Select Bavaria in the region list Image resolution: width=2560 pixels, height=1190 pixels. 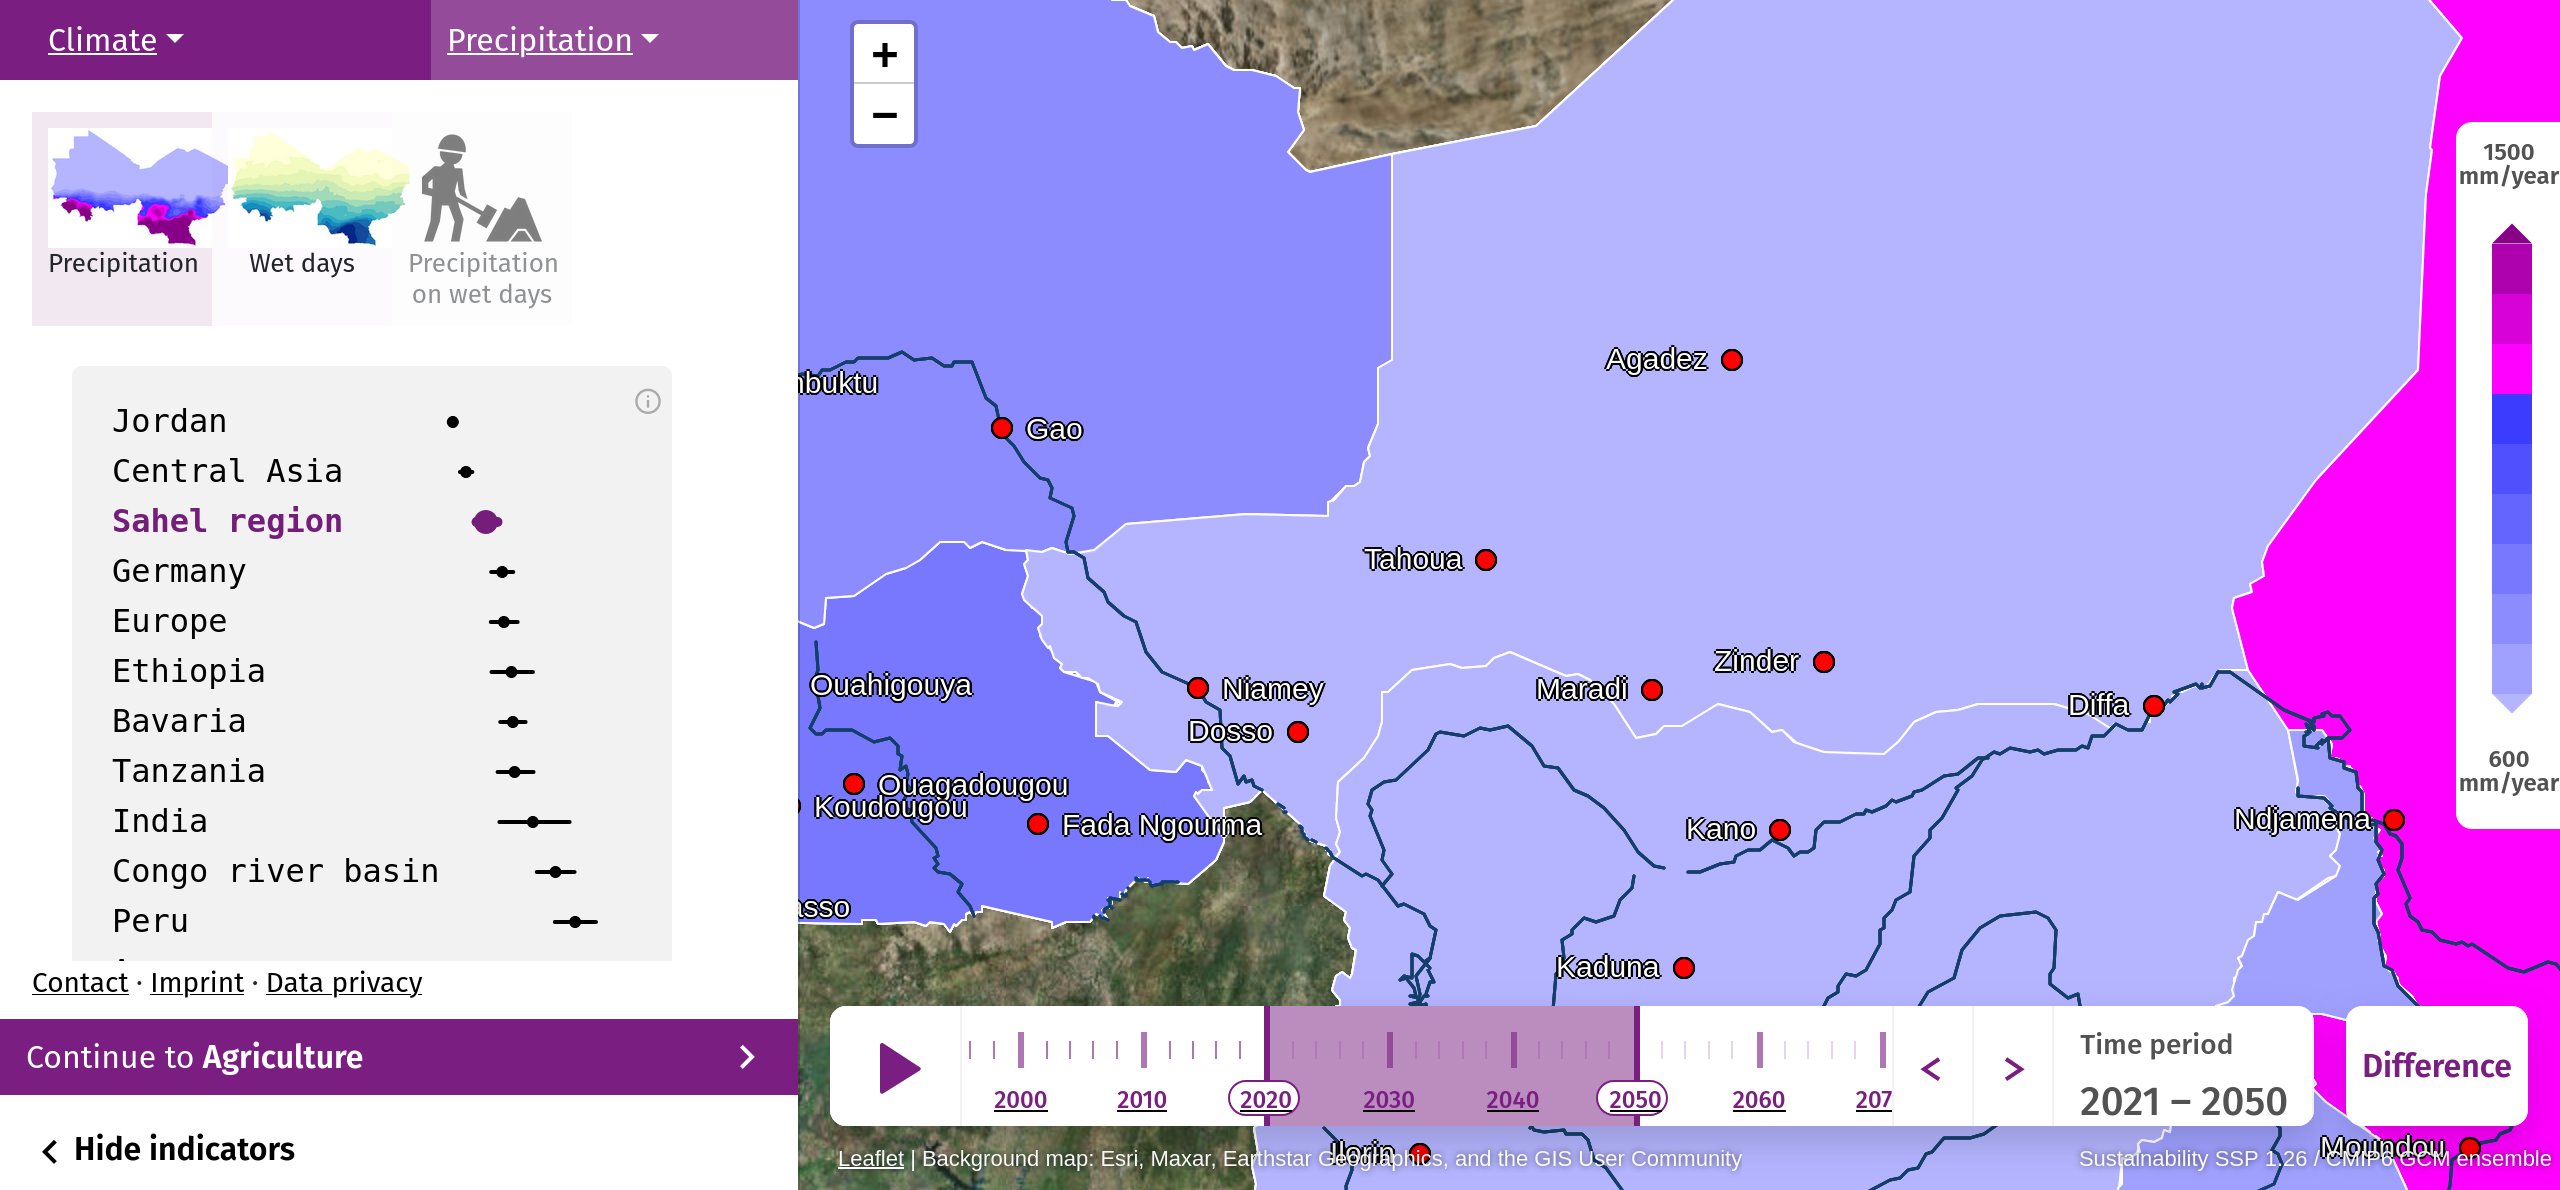179,721
